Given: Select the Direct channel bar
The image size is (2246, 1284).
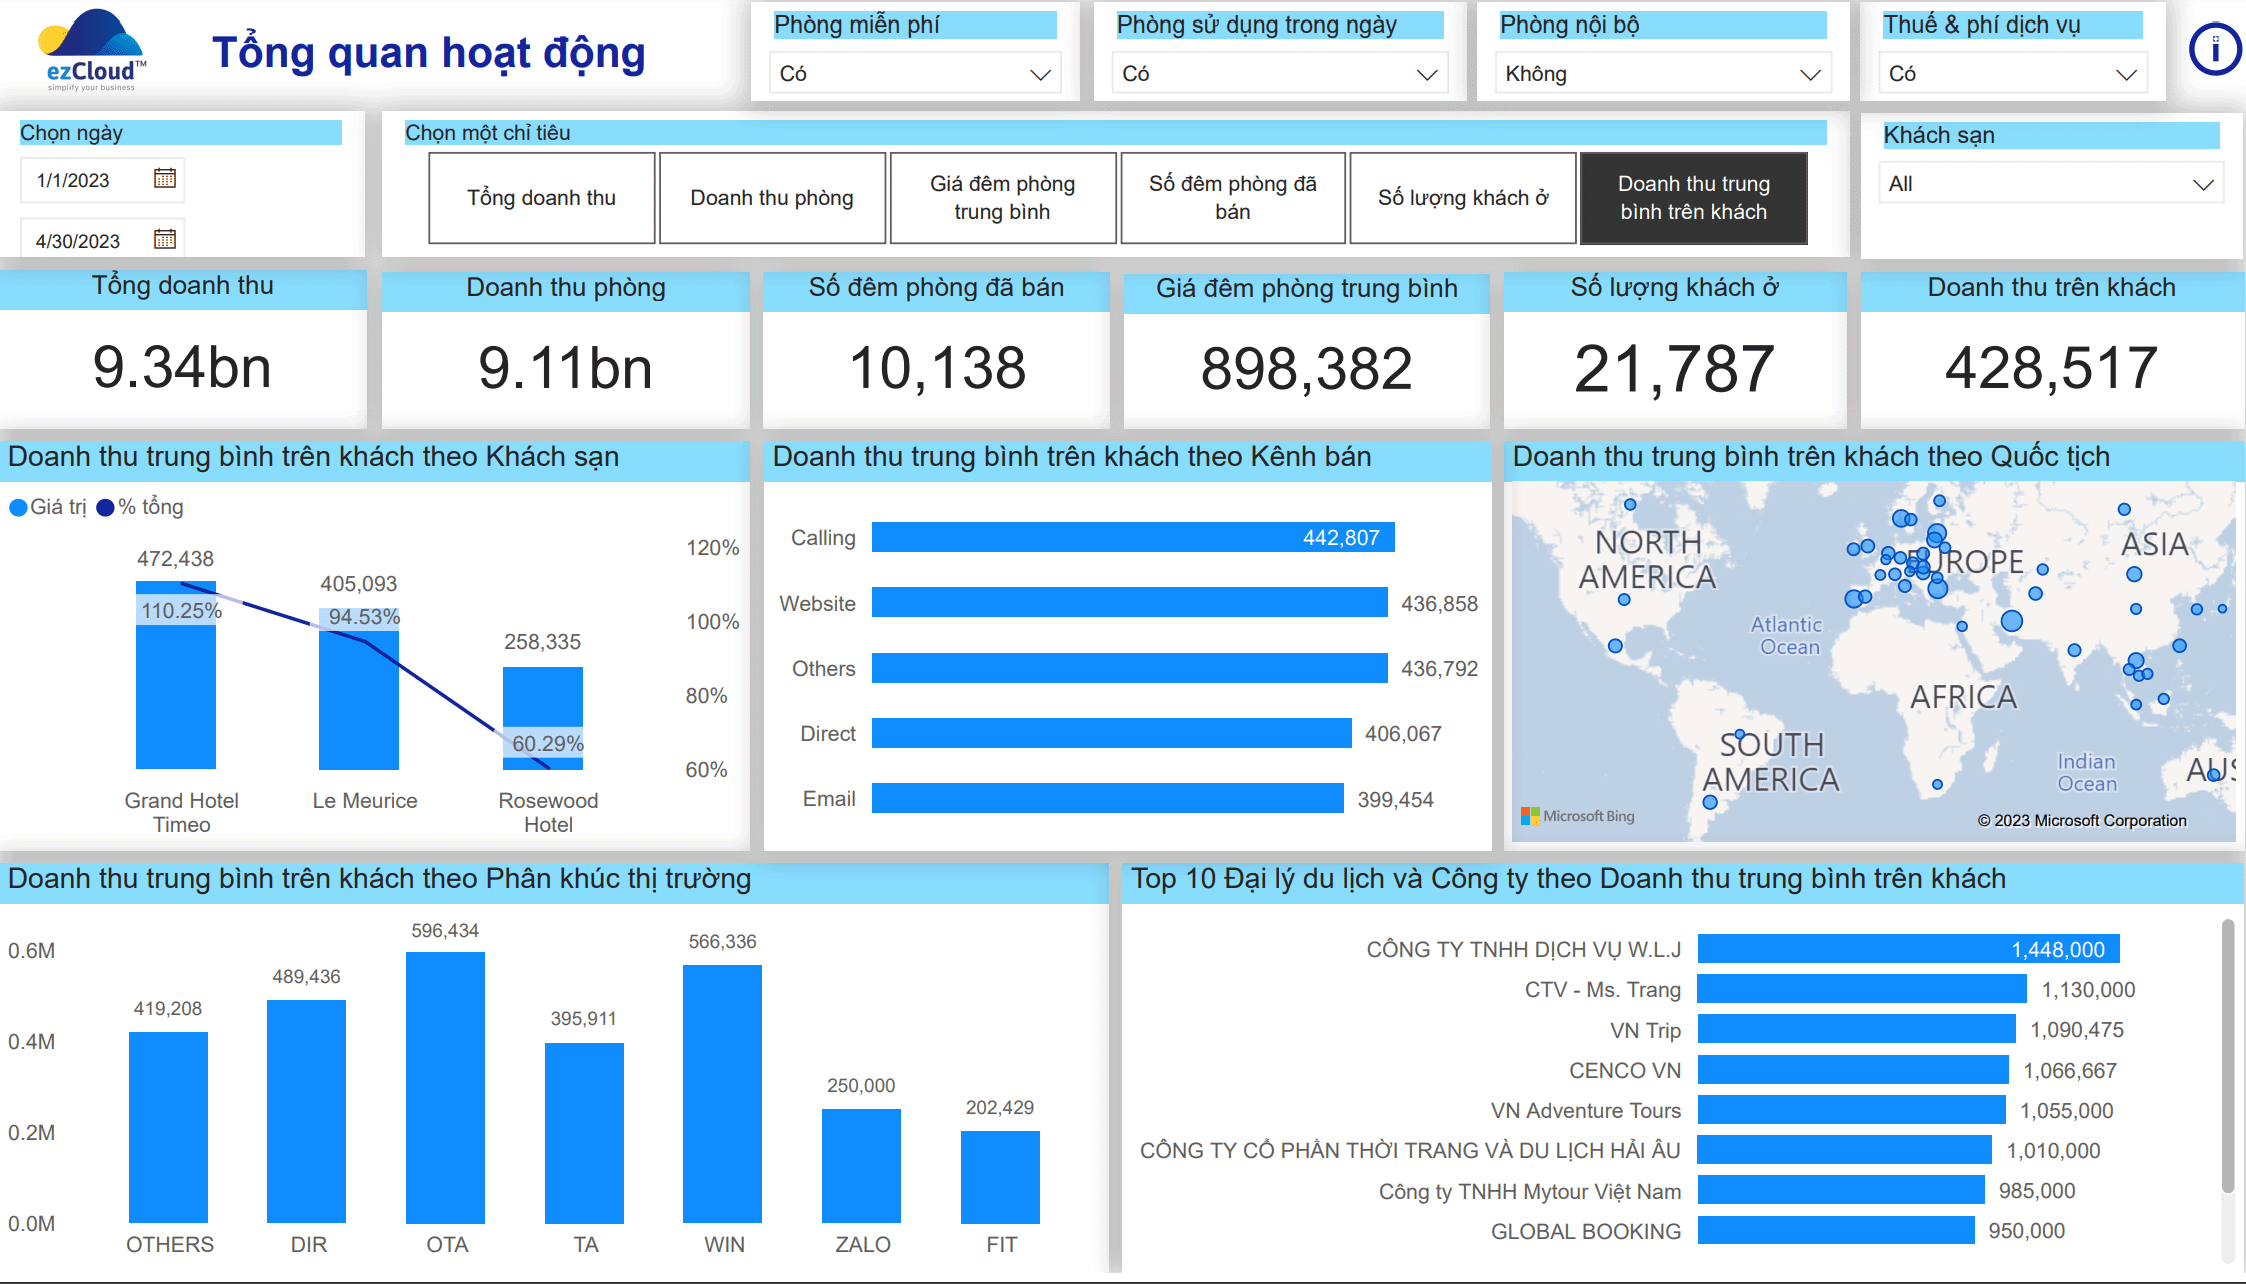Looking at the screenshot, I should tap(1112, 733).
